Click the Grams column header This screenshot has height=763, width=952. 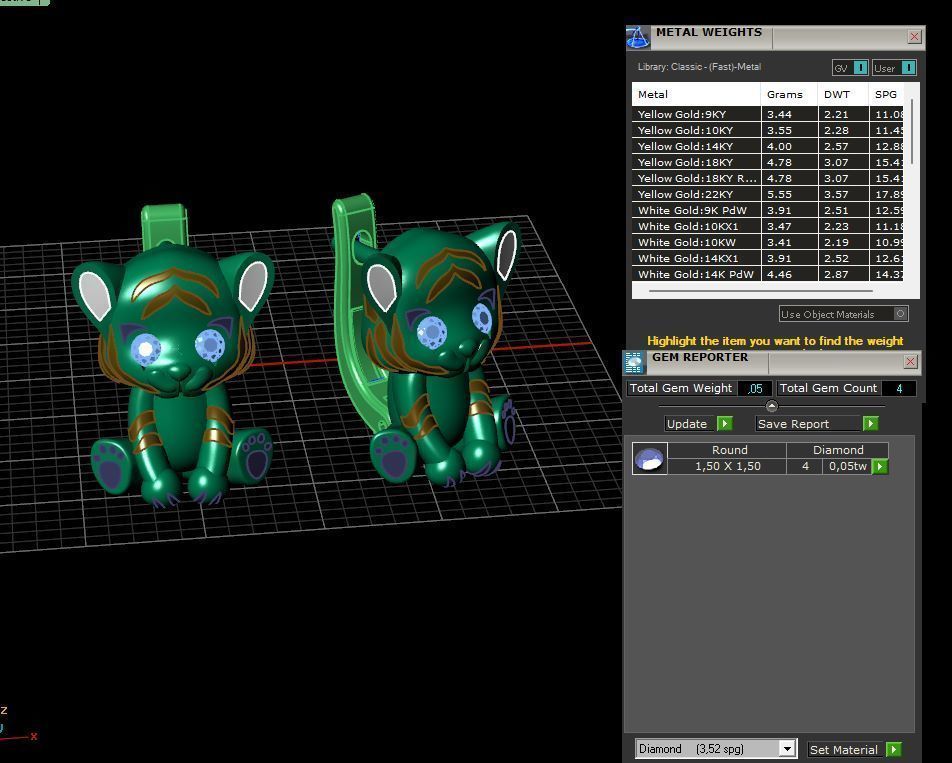pos(789,94)
